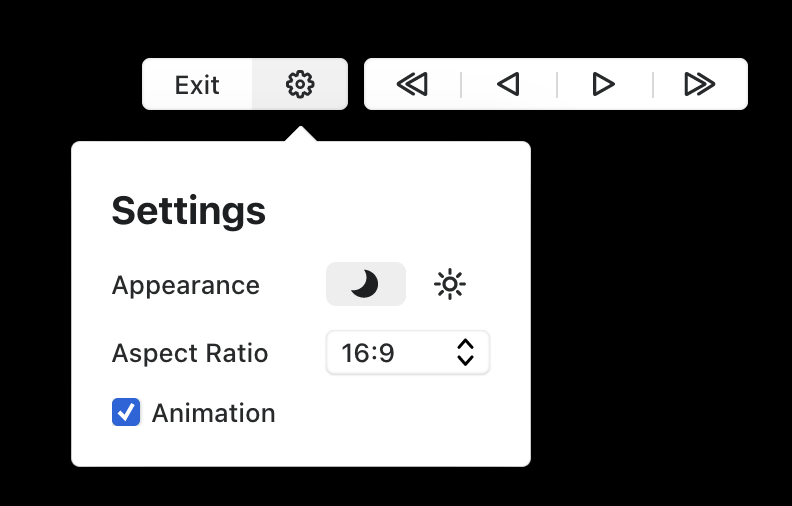Advance to next slide with right triangle
Screen dimensions: 792x506
click(x=604, y=84)
